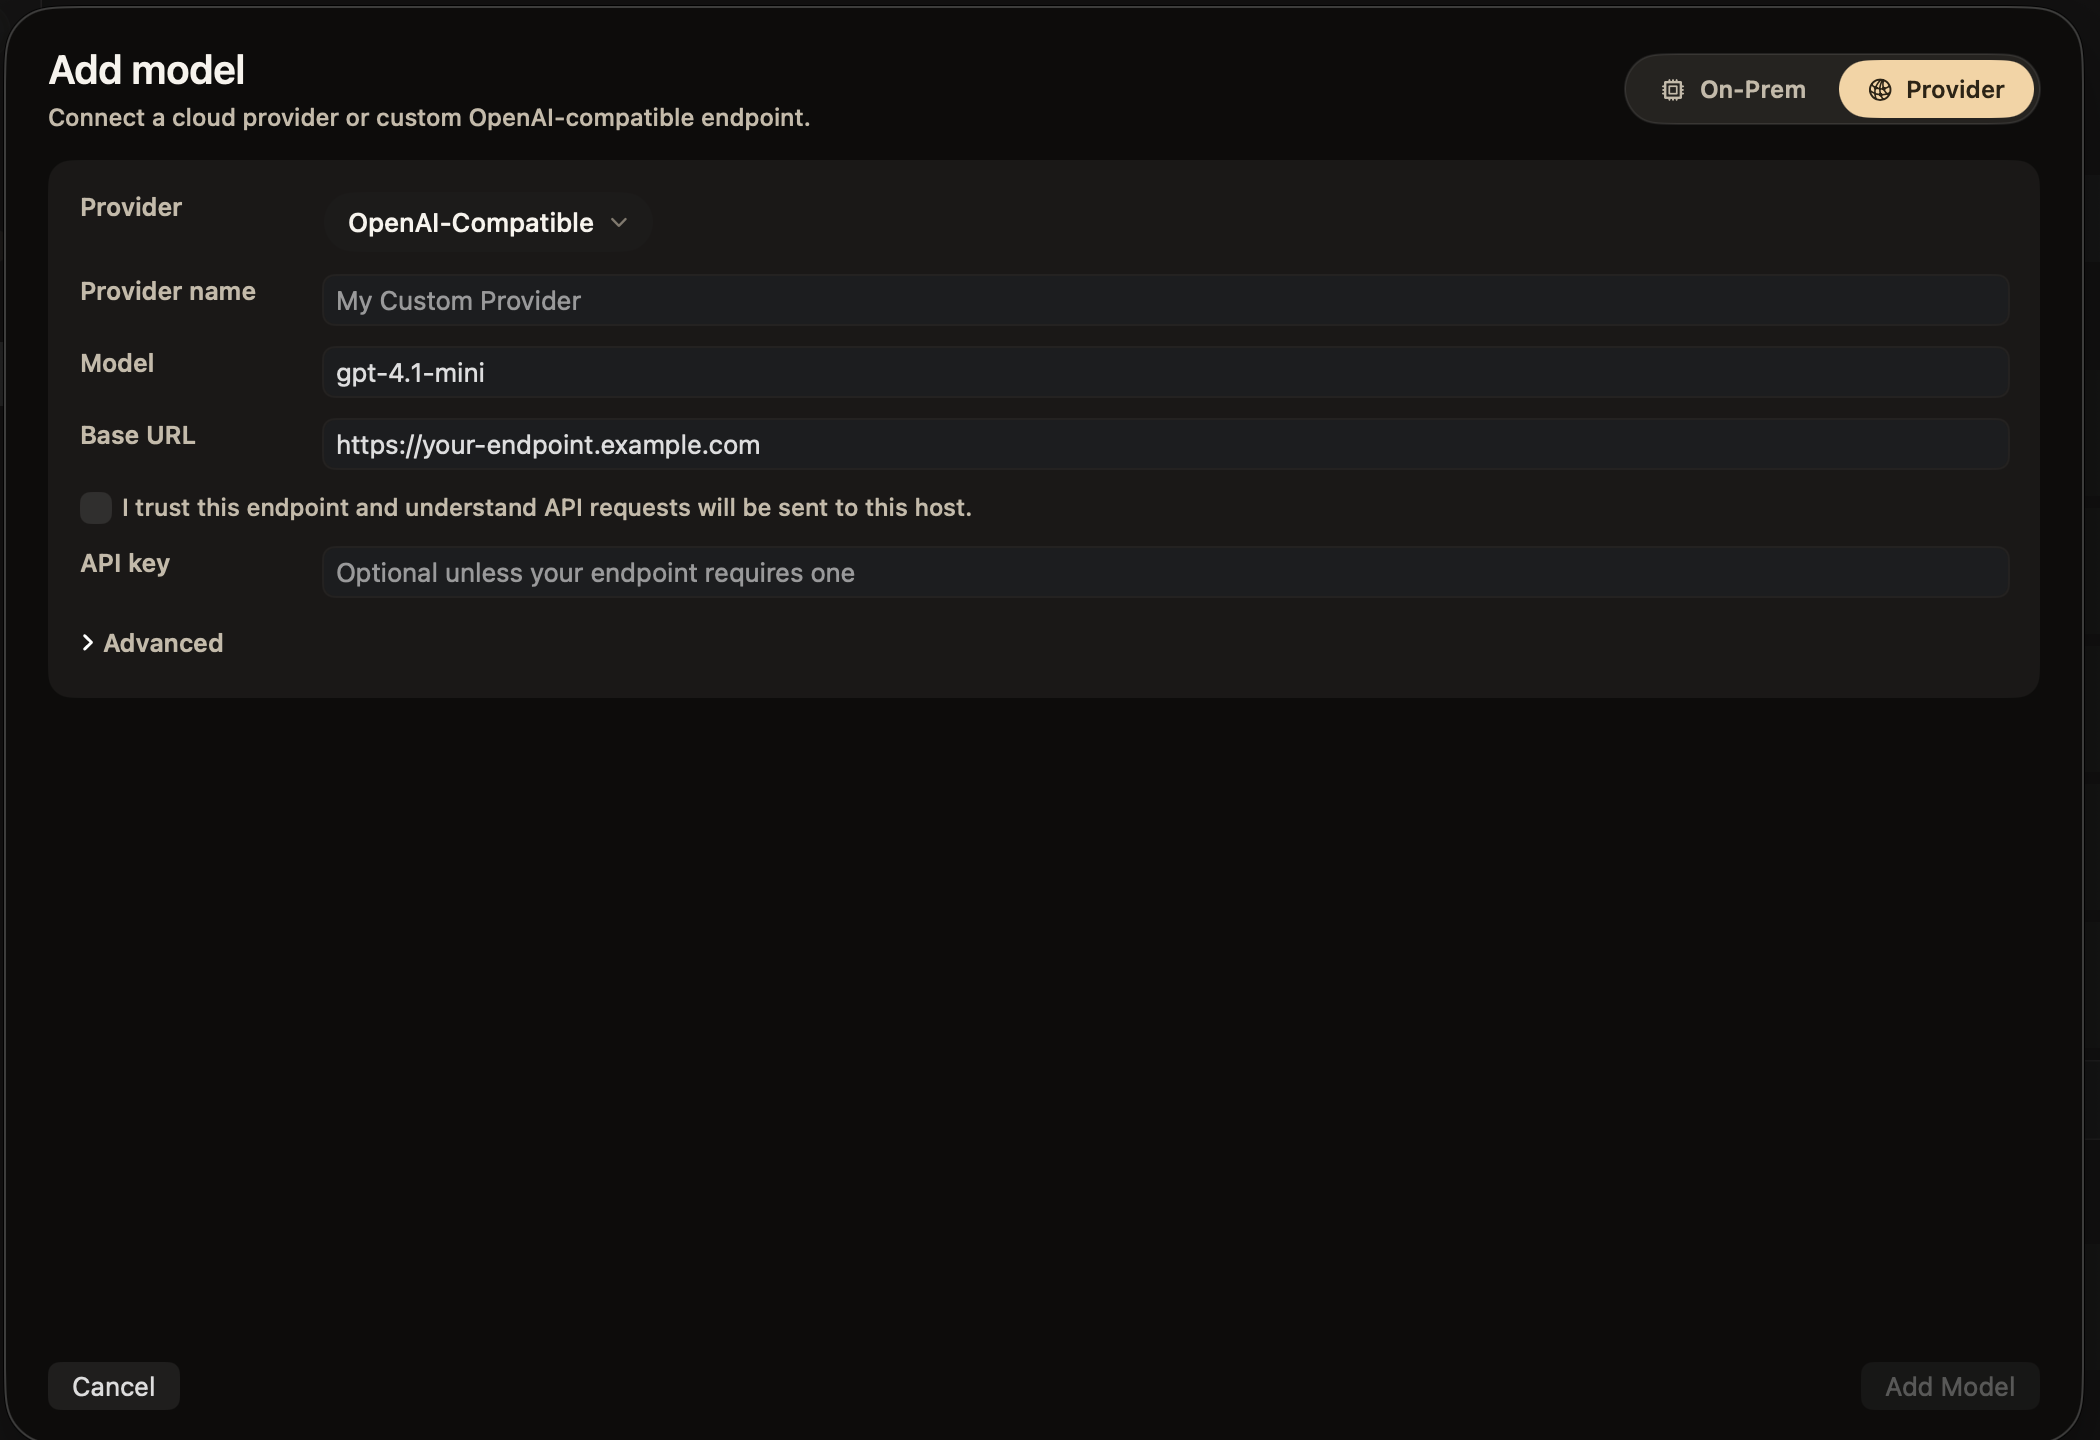Screen dimensions: 2100x1440
Task: Click Cancel to dismiss the dialog
Action: coord(113,1386)
